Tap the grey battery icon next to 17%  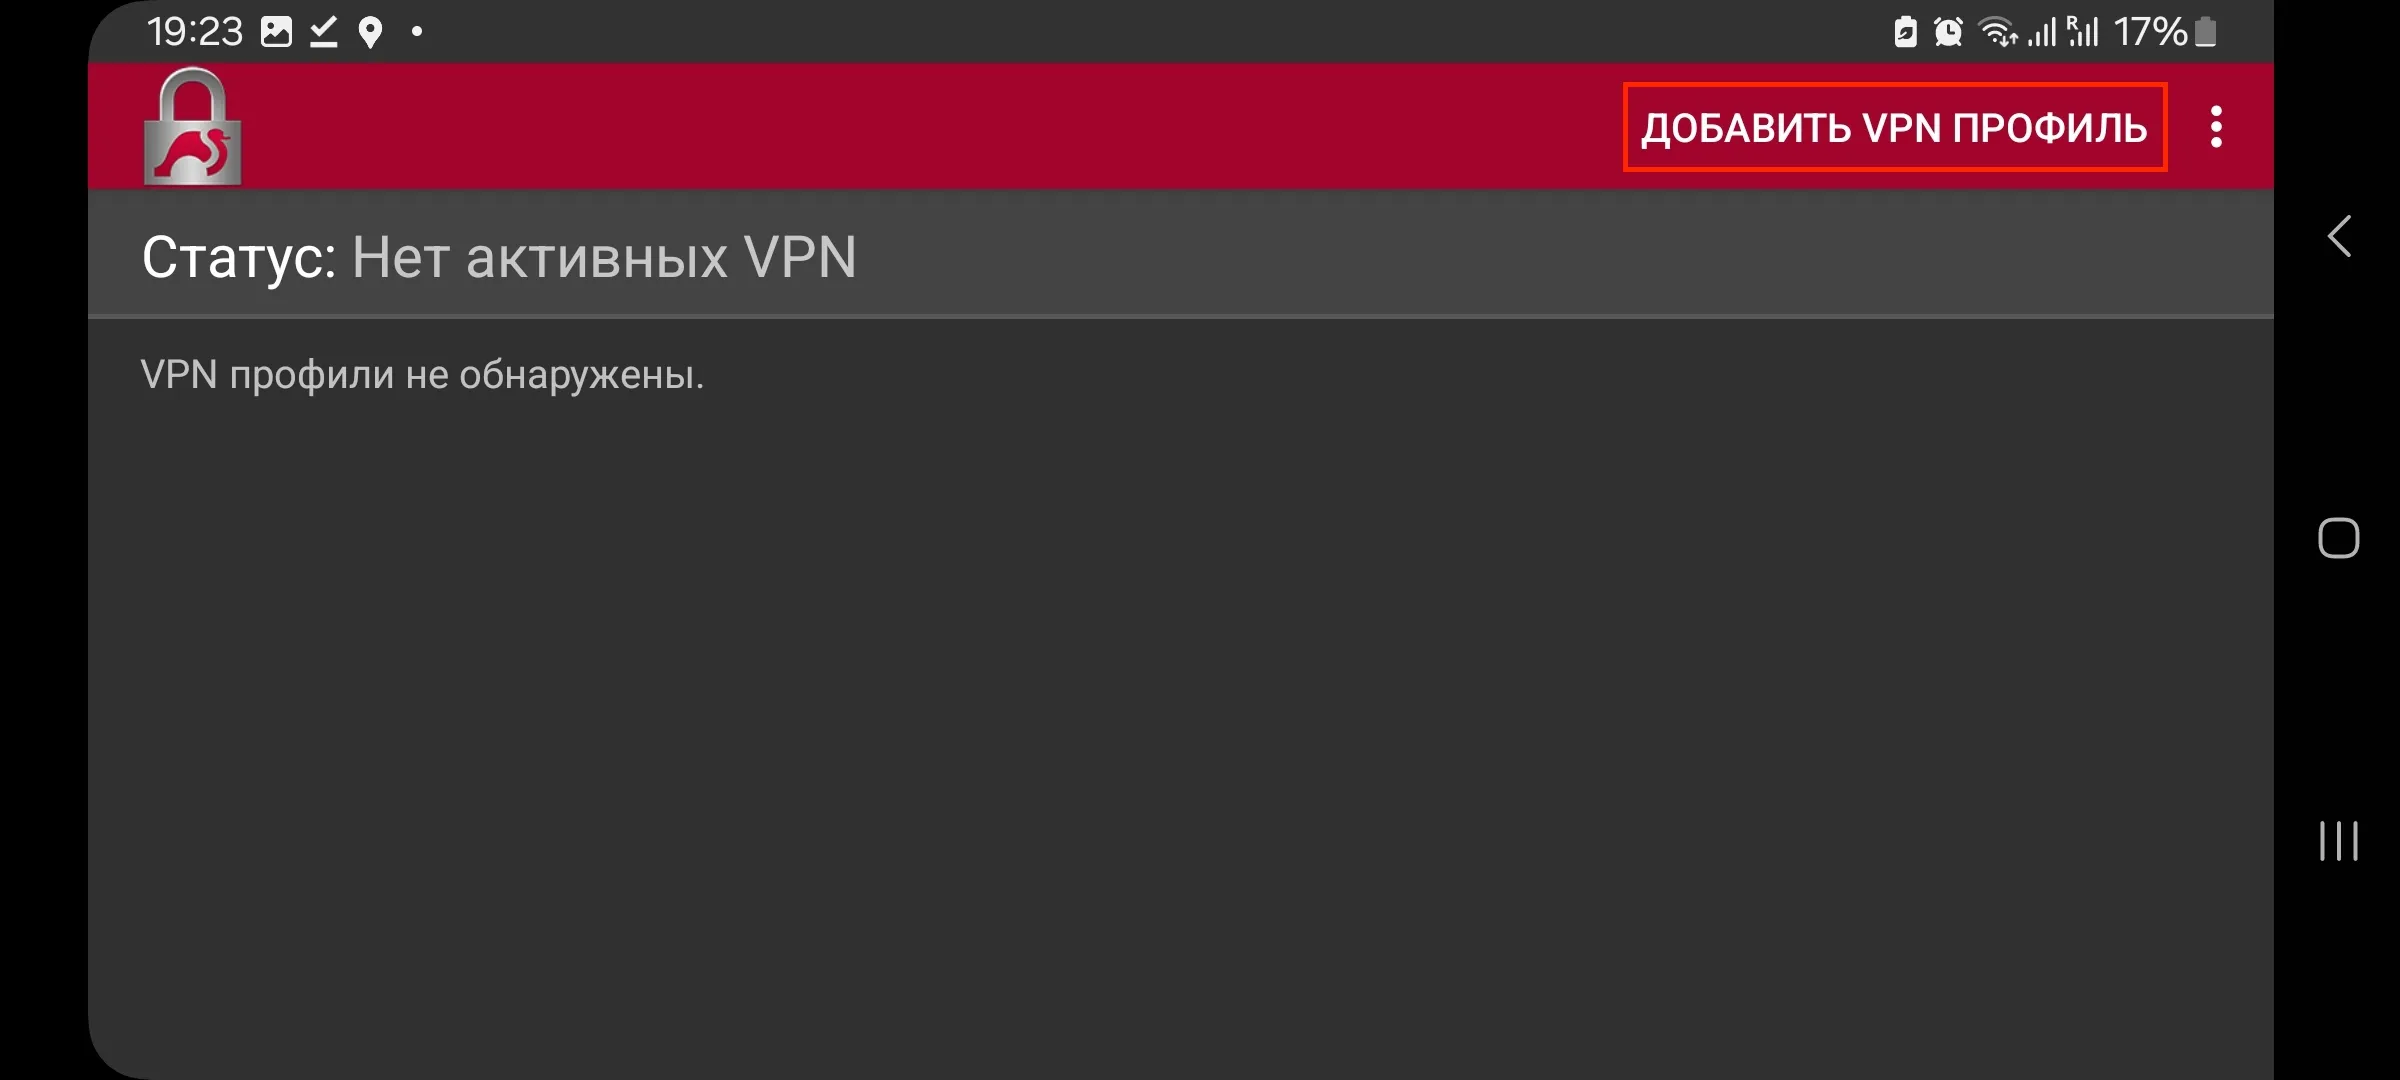[x=2205, y=32]
